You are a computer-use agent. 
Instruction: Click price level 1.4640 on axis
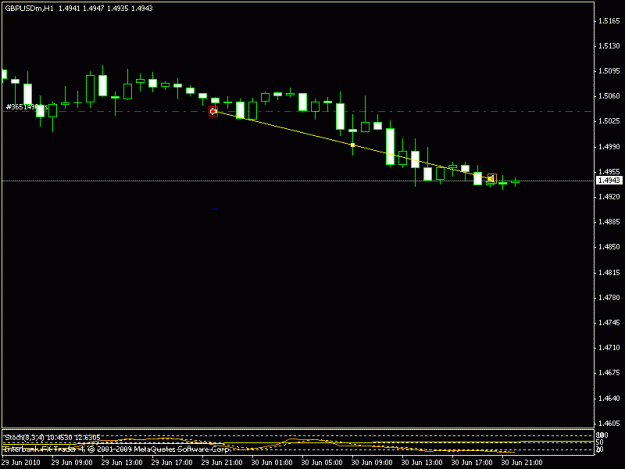(609, 398)
